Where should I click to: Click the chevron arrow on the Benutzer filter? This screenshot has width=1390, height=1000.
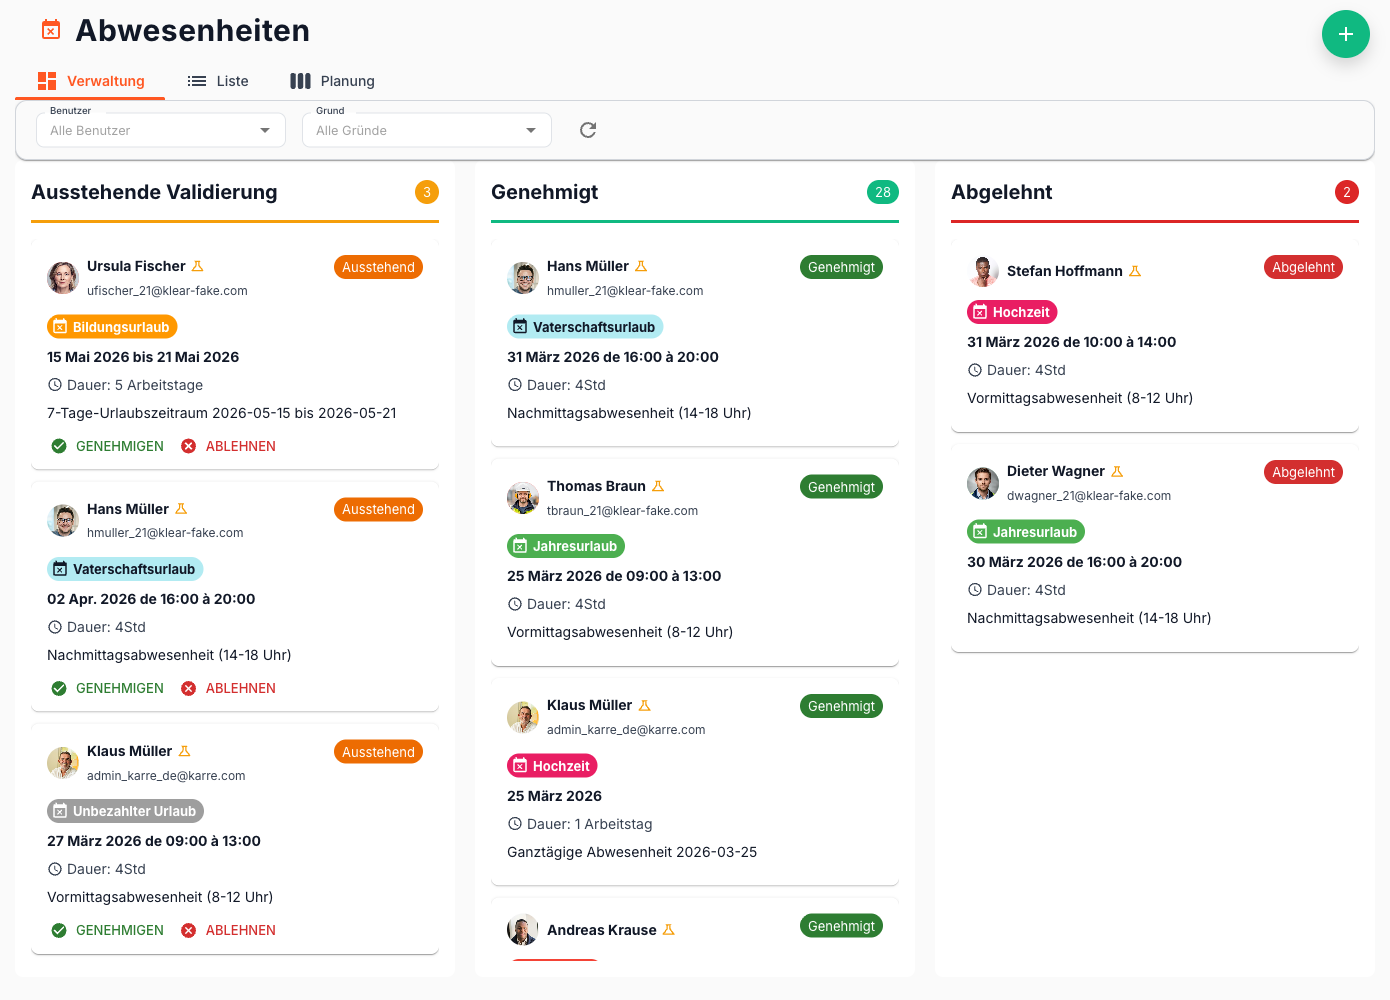tap(264, 130)
